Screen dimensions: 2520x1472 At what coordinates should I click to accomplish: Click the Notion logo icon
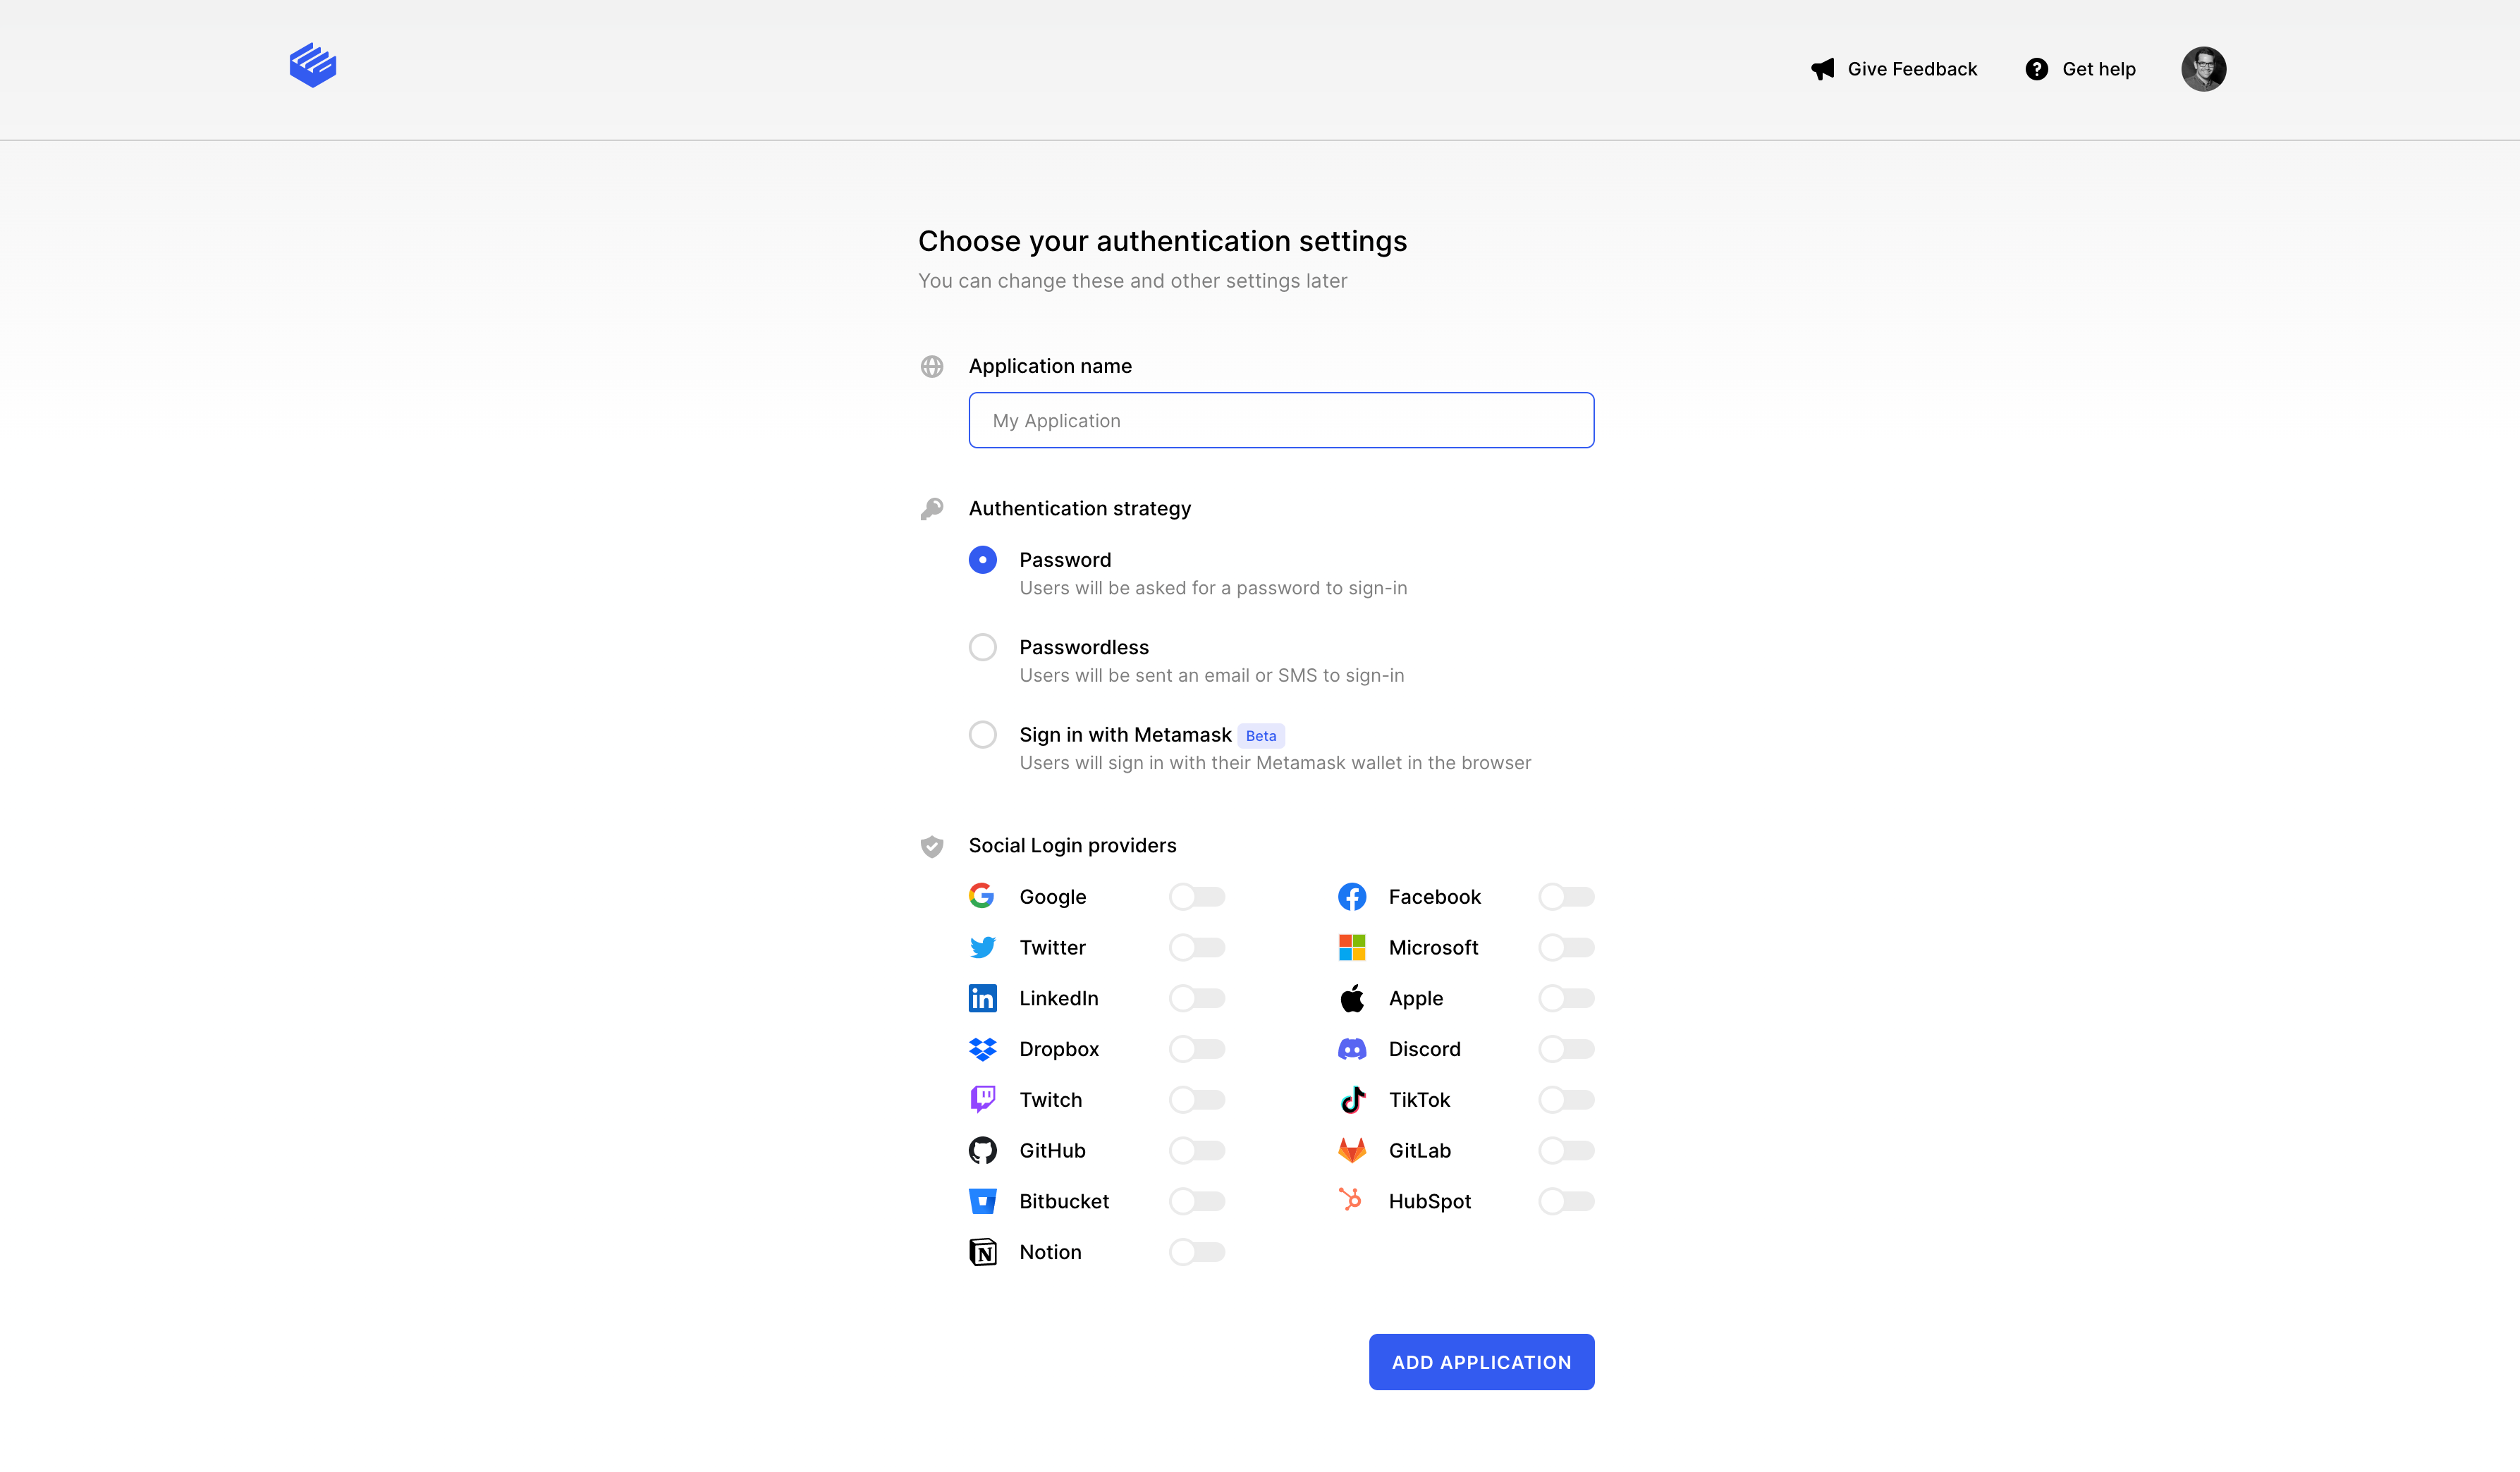[x=982, y=1252]
